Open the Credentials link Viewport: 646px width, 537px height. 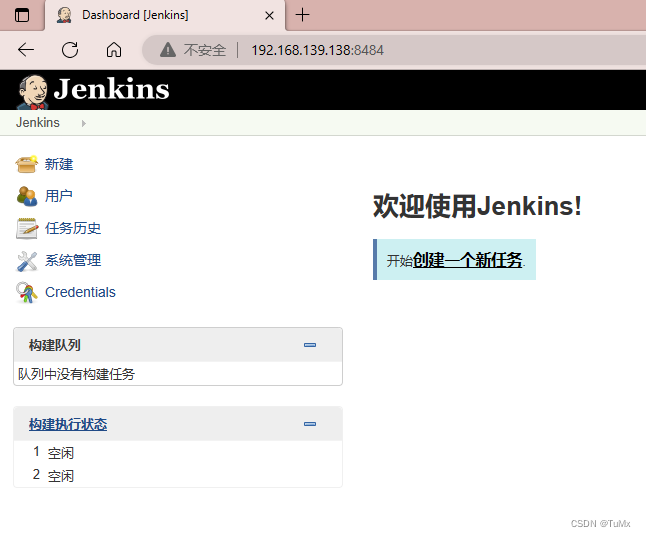pyautogui.click(x=80, y=292)
